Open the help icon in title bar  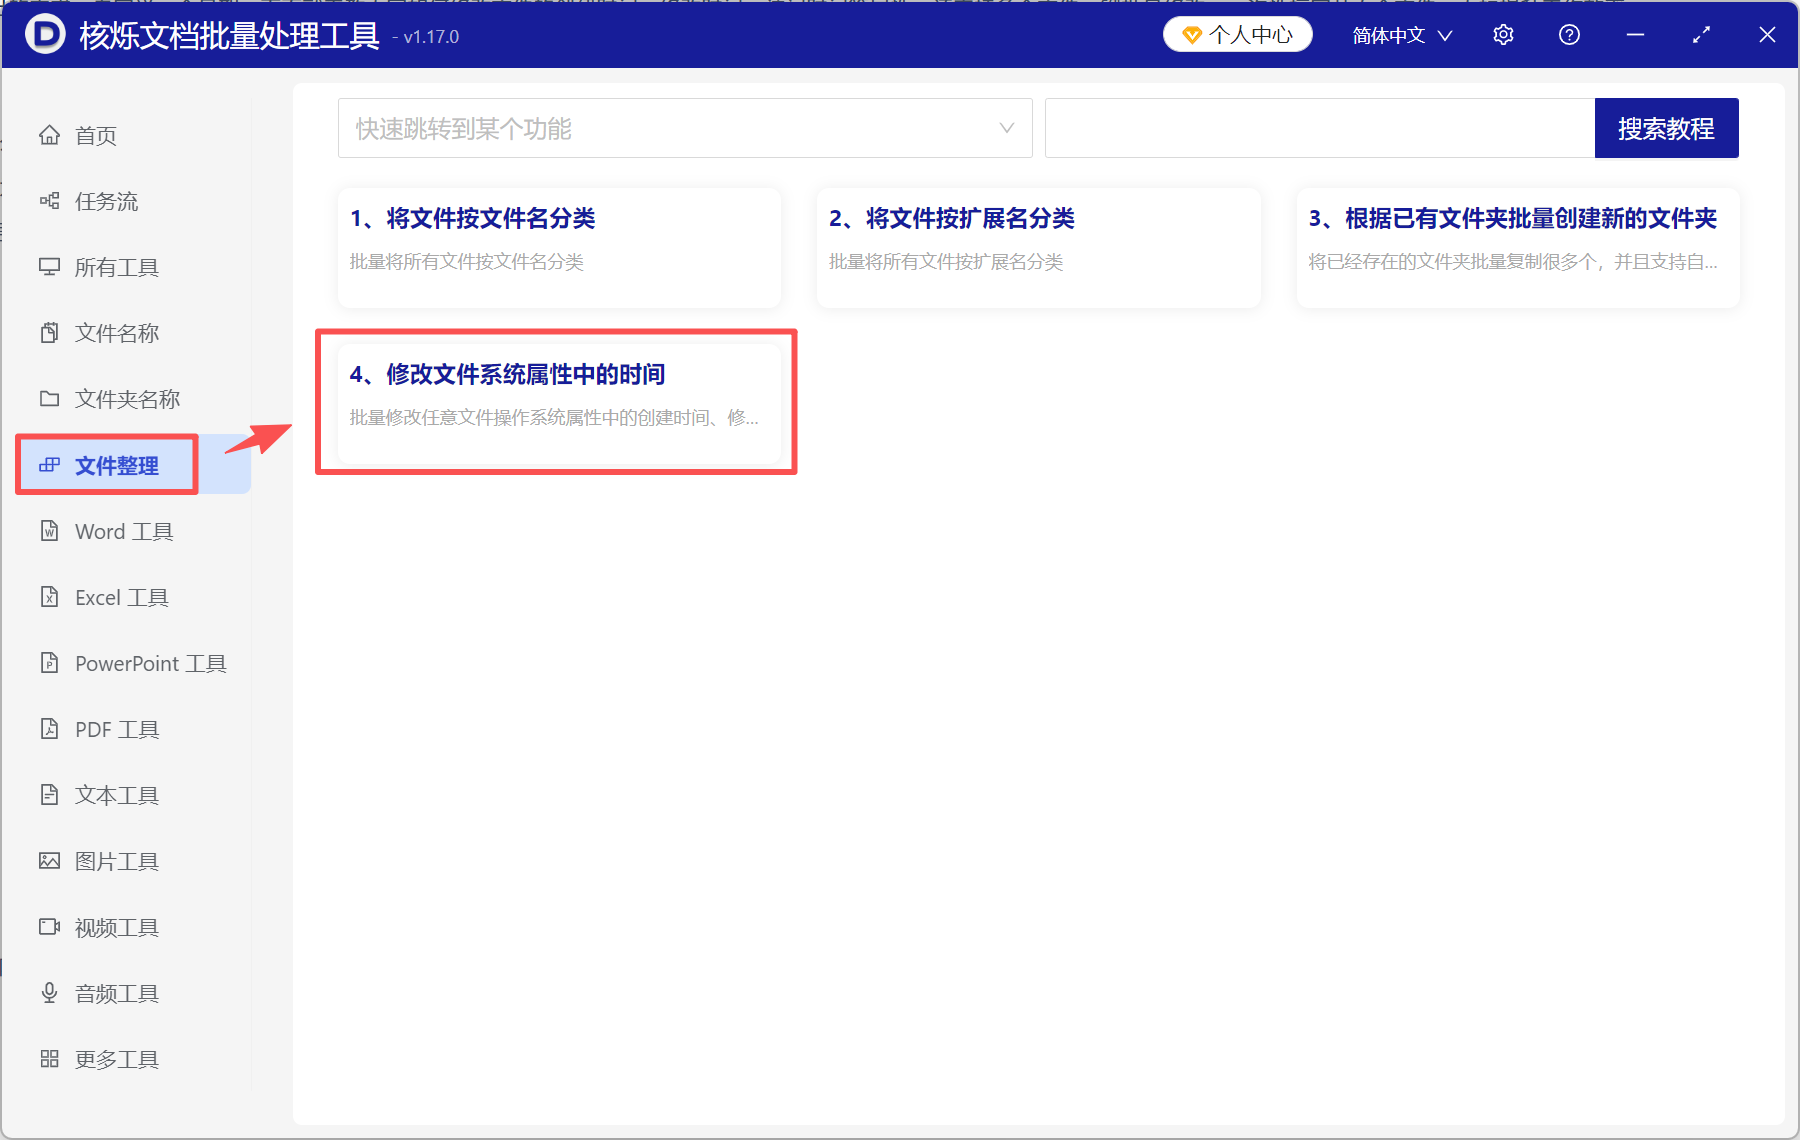(x=1569, y=34)
